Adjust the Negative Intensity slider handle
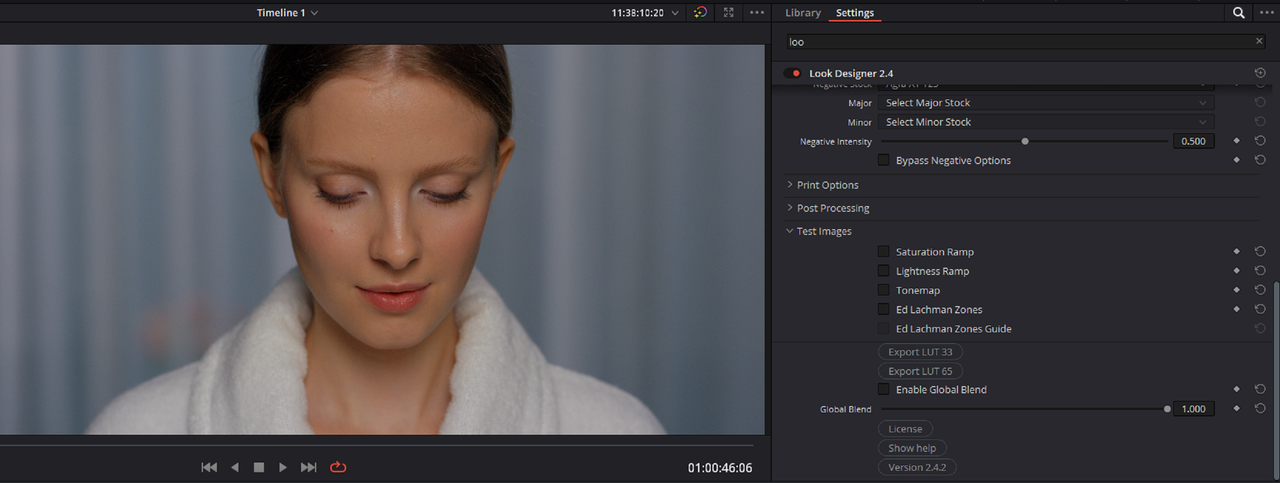 coord(1025,141)
